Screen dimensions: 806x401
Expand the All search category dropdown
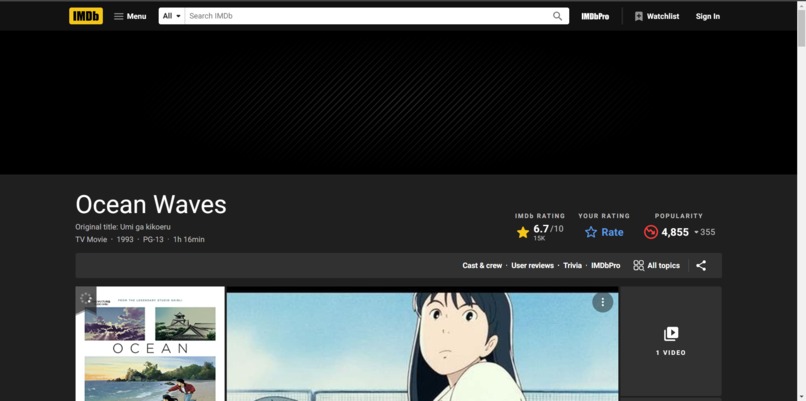pyautogui.click(x=172, y=16)
